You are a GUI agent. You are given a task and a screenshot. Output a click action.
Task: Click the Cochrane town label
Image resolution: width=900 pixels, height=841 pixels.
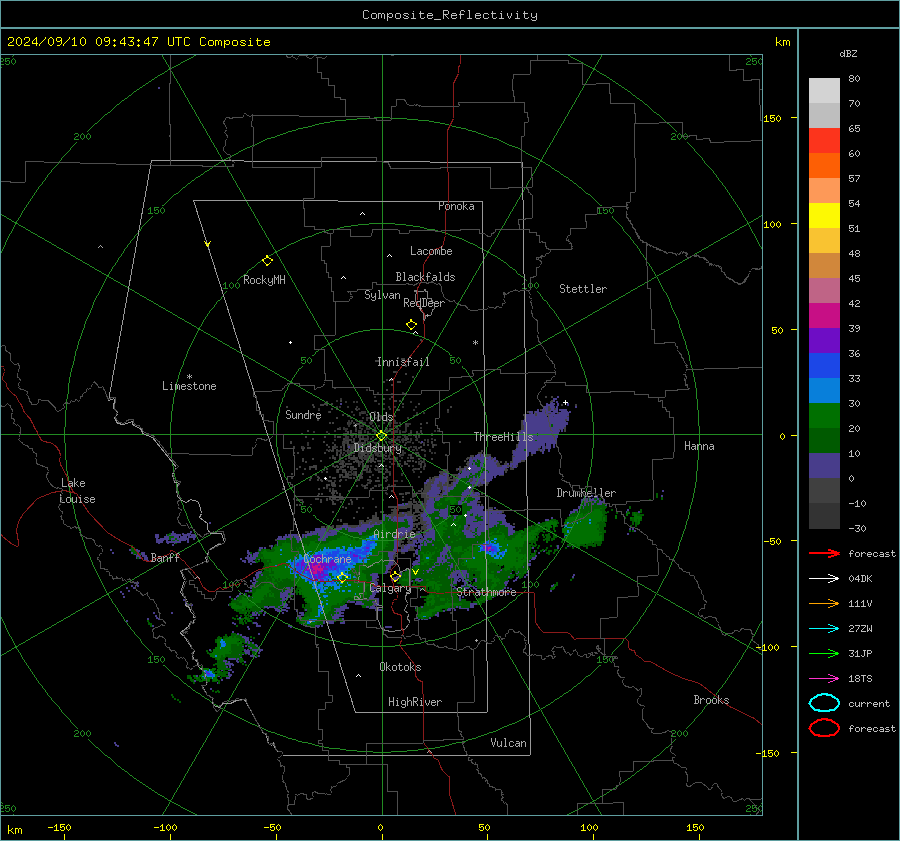327,559
